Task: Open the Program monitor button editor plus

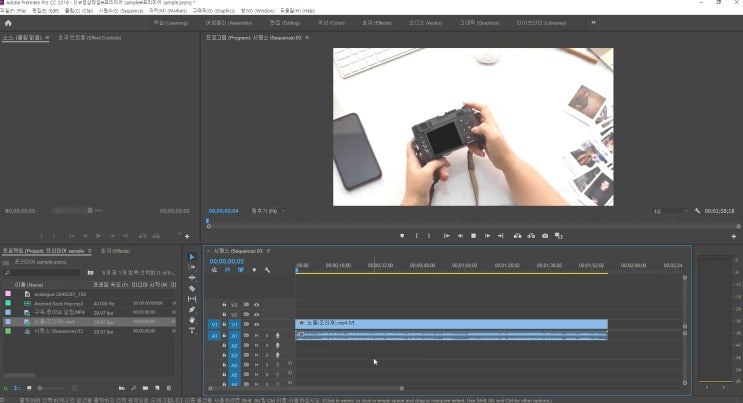Action: 734,236
